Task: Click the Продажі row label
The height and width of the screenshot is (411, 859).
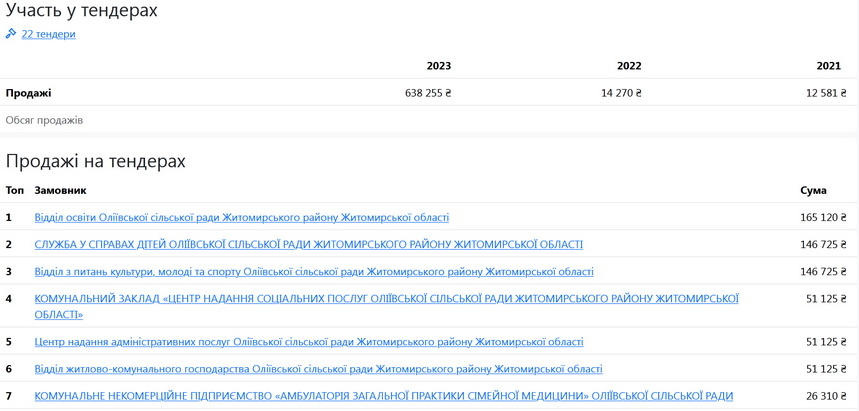Action: [x=28, y=93]
